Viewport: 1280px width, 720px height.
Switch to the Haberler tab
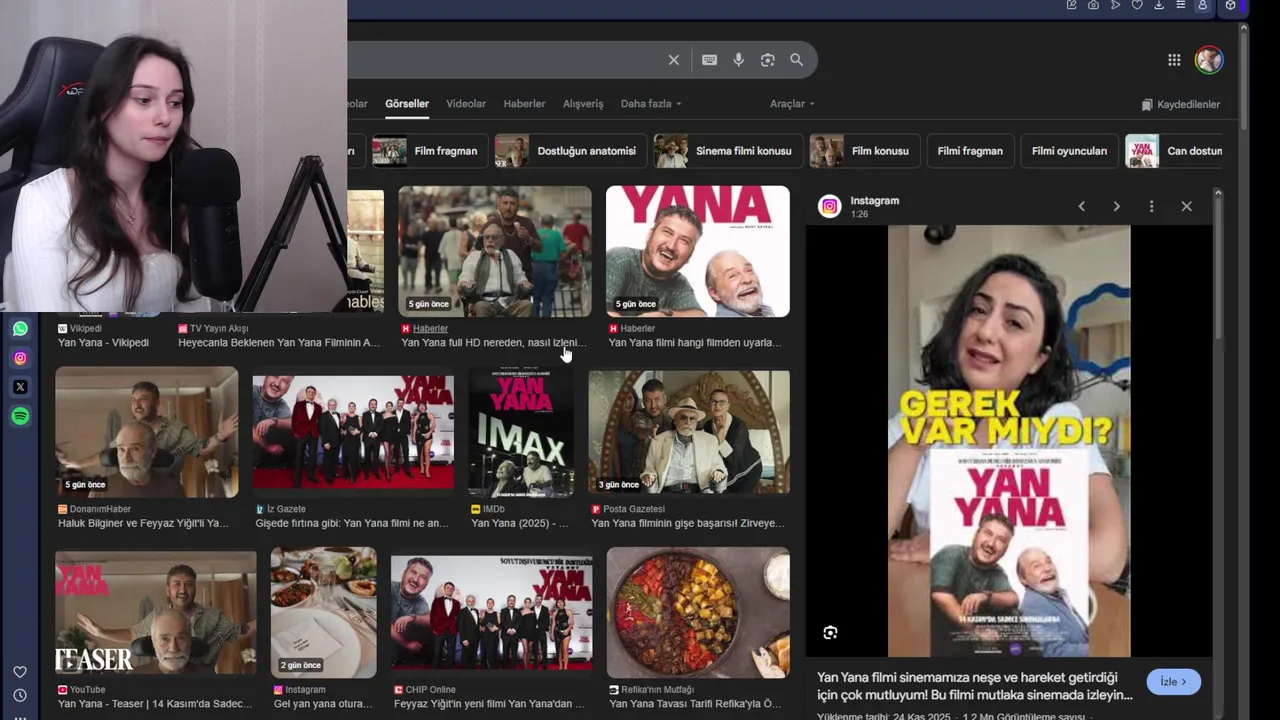coord(524,104)
